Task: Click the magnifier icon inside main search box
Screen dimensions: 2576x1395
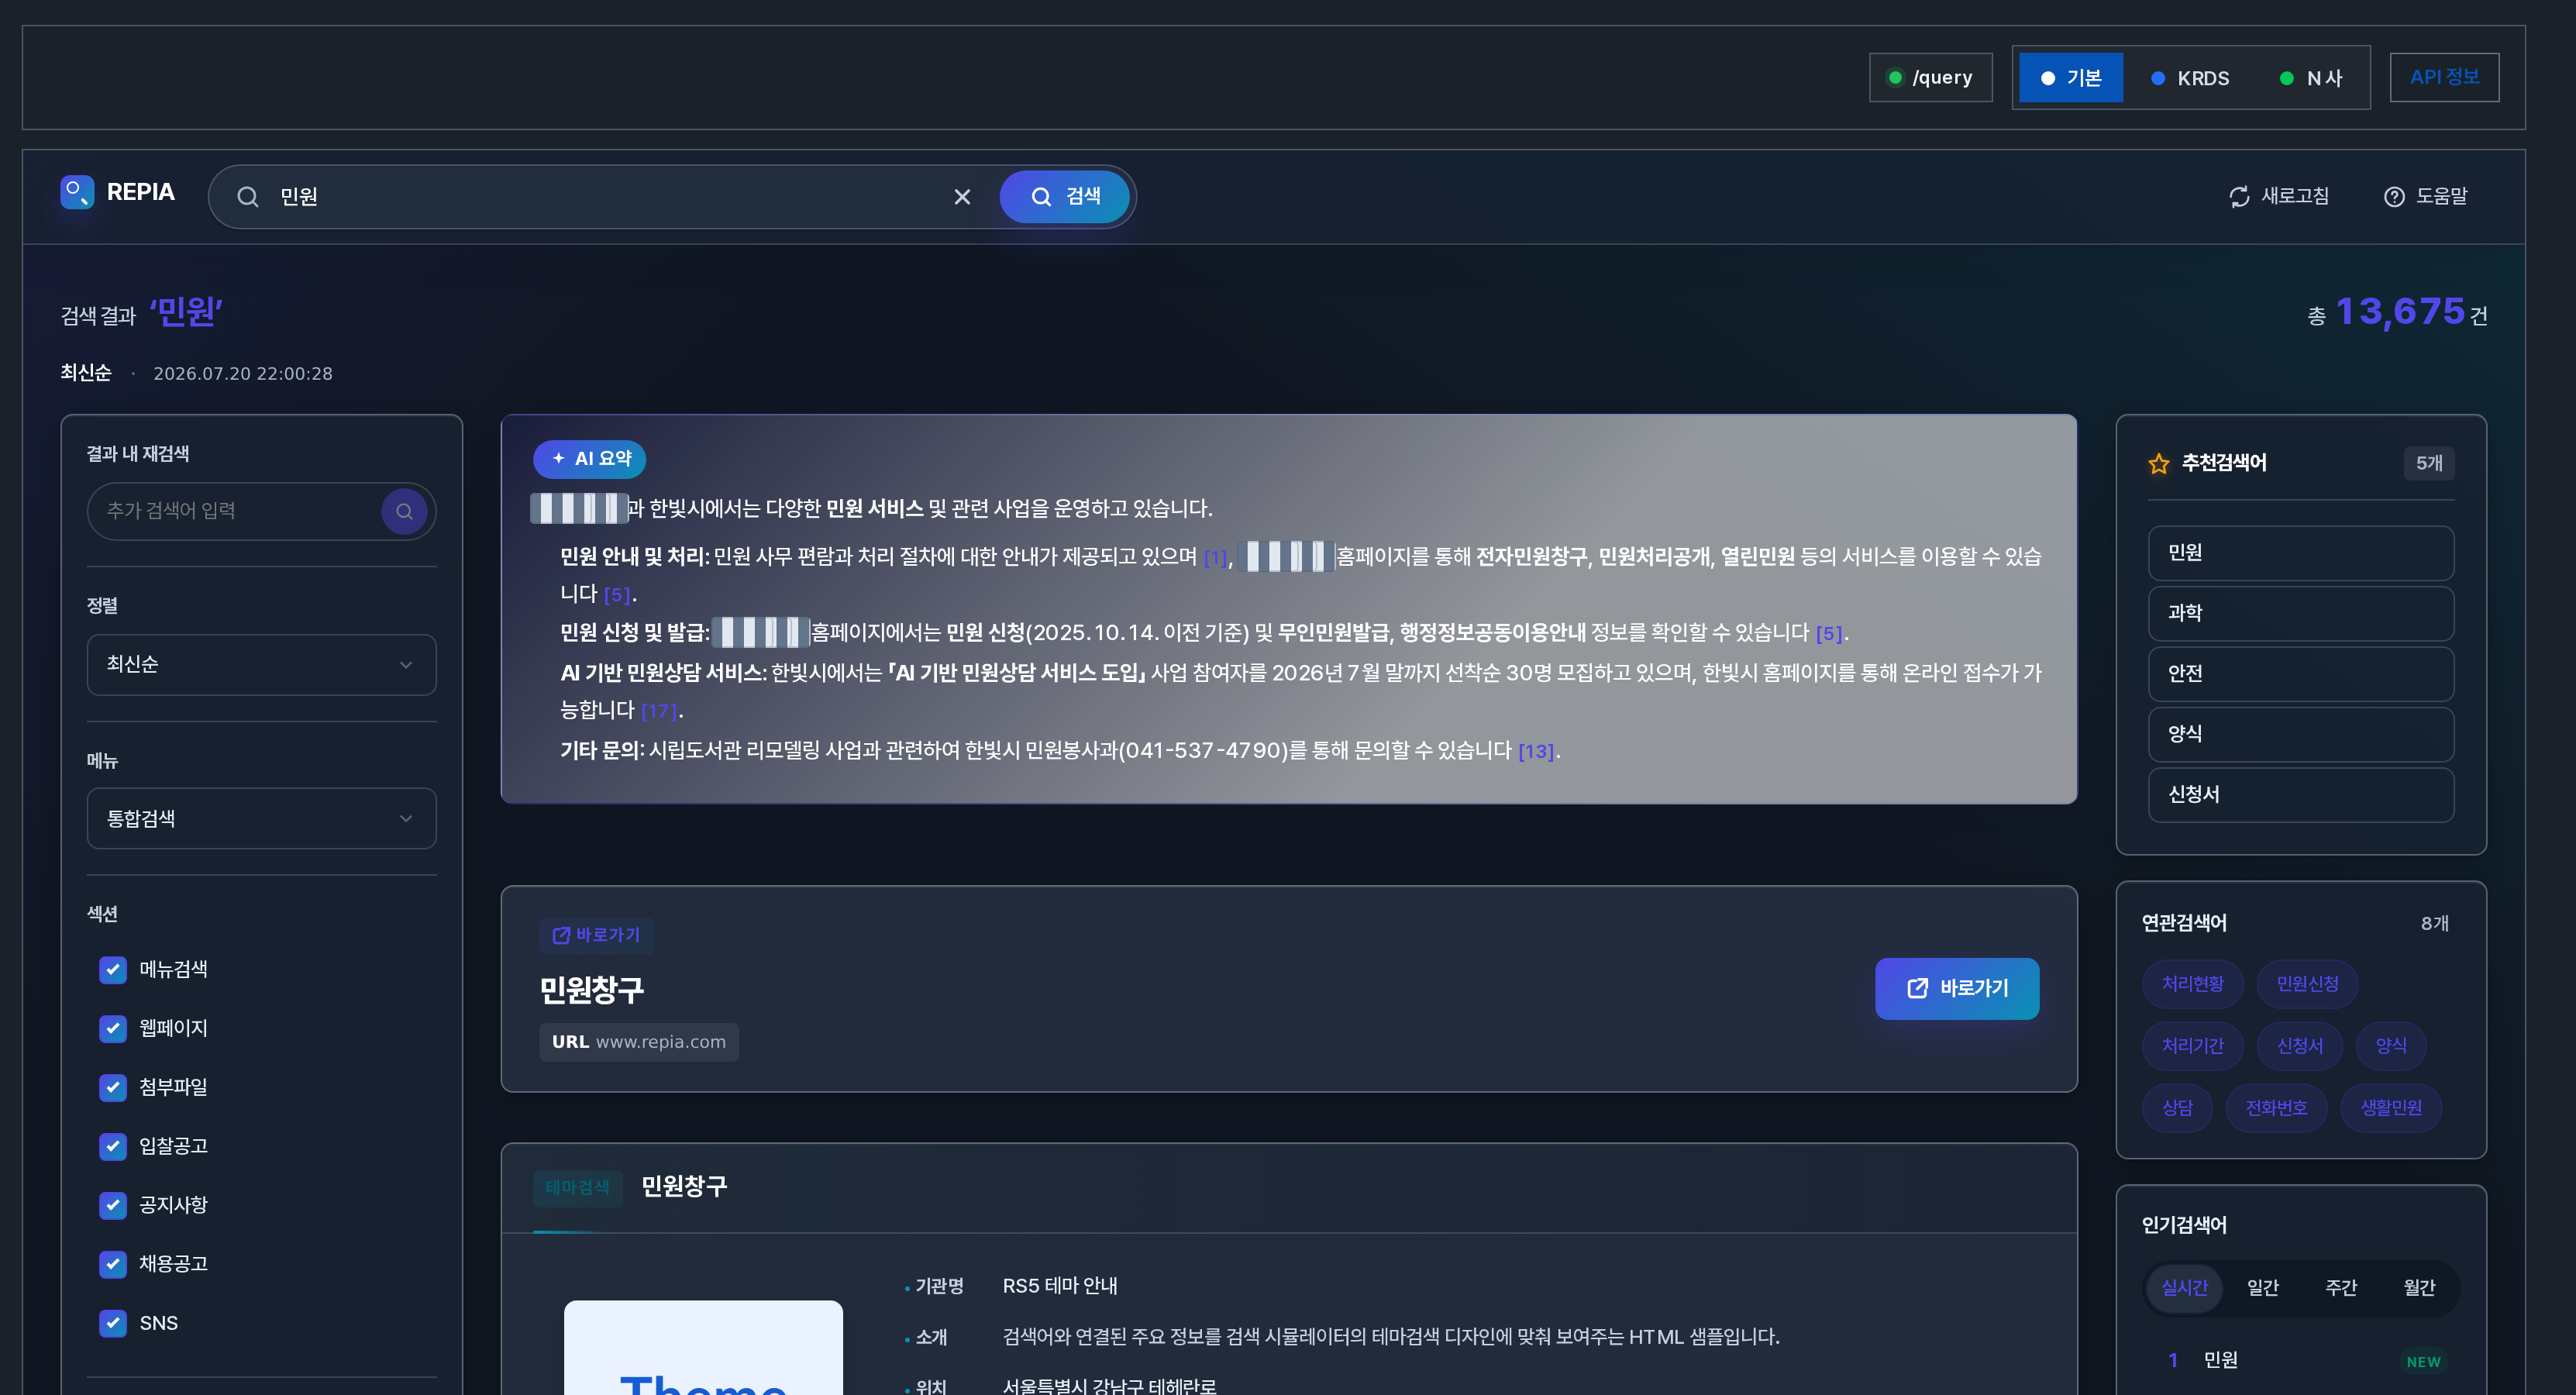Action: 248,197
